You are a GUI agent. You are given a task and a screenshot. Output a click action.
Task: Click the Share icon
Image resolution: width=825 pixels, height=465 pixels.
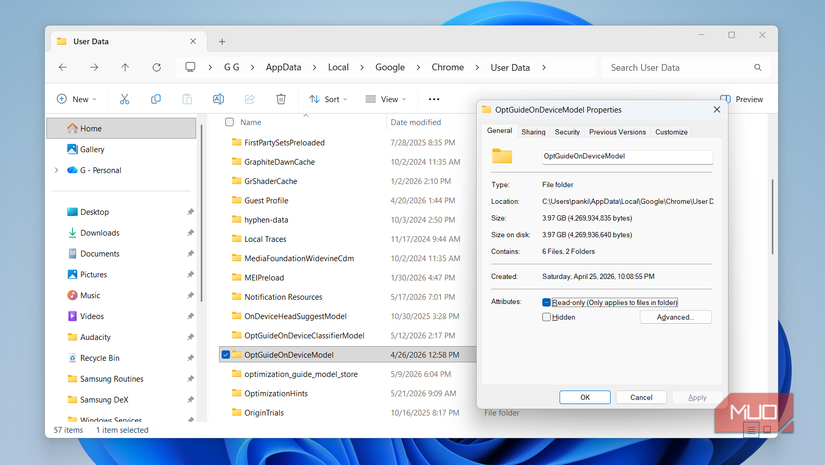coord(250,99)
